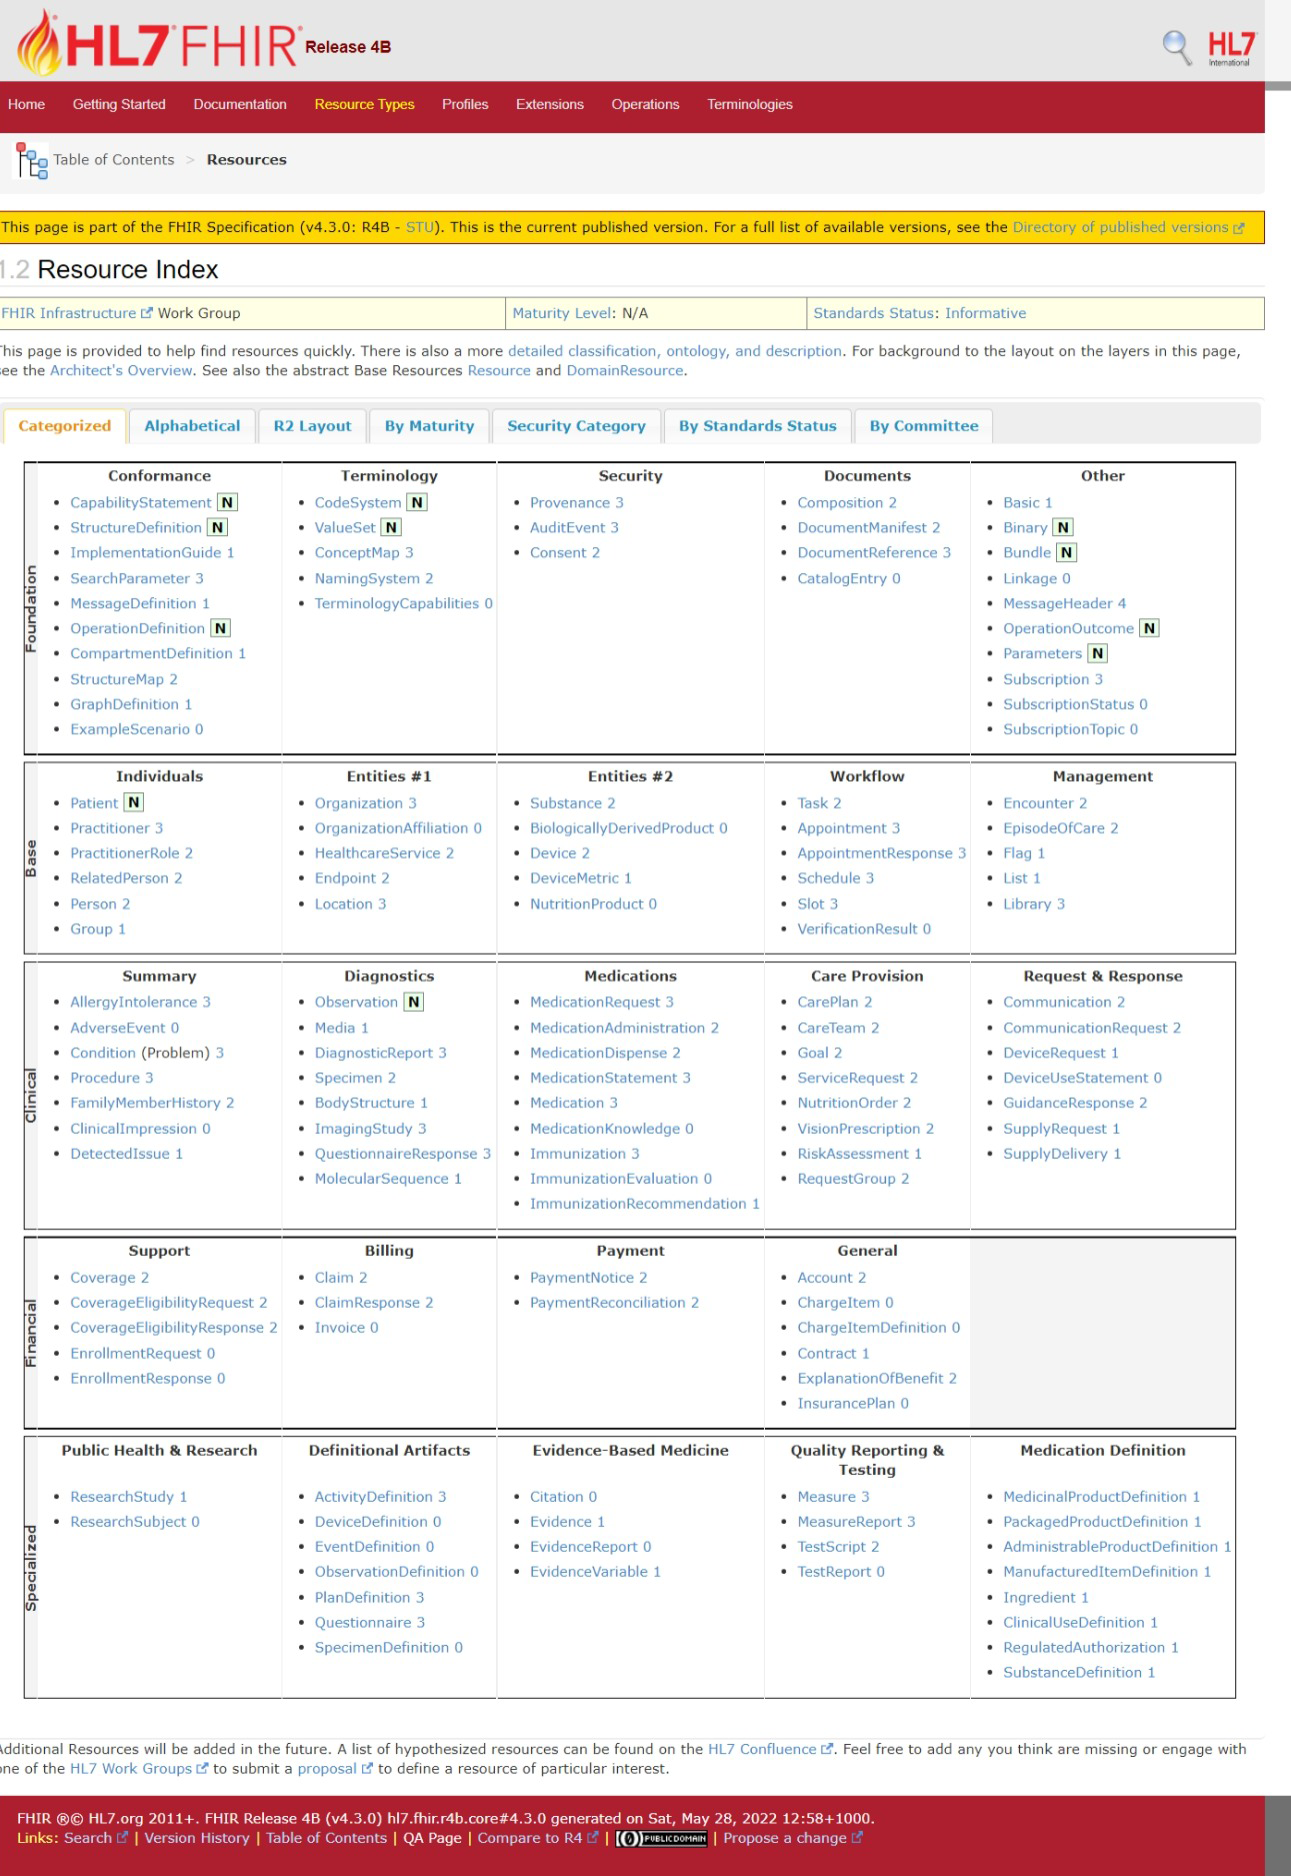This screenshot has height=1876, width=1291.
Task: Select the Categorized tab
Action: (x=65, y=426)
